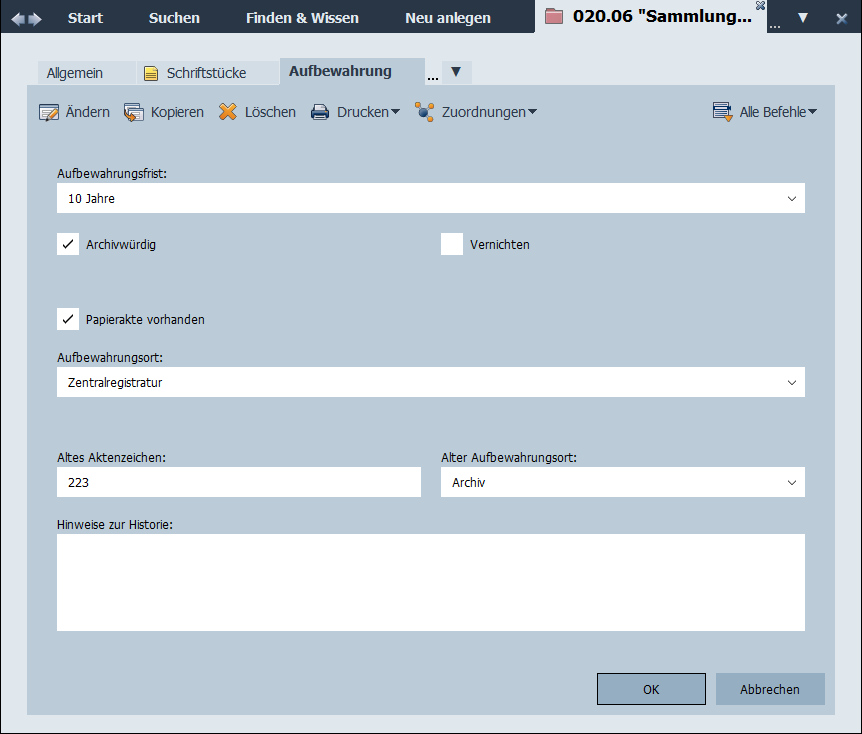
Task: Click the Löschen delete X icon
Action: (228, 112)
